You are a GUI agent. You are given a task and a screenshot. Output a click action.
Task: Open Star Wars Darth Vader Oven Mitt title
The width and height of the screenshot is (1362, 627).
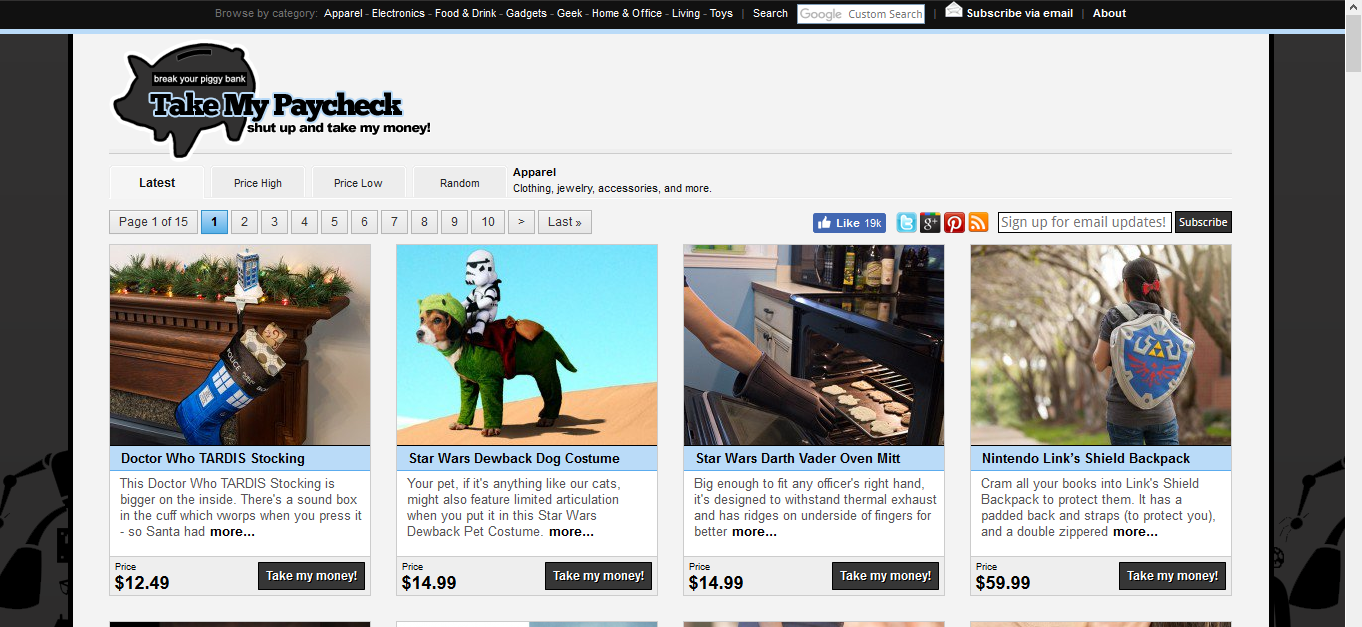click(798, 458)
